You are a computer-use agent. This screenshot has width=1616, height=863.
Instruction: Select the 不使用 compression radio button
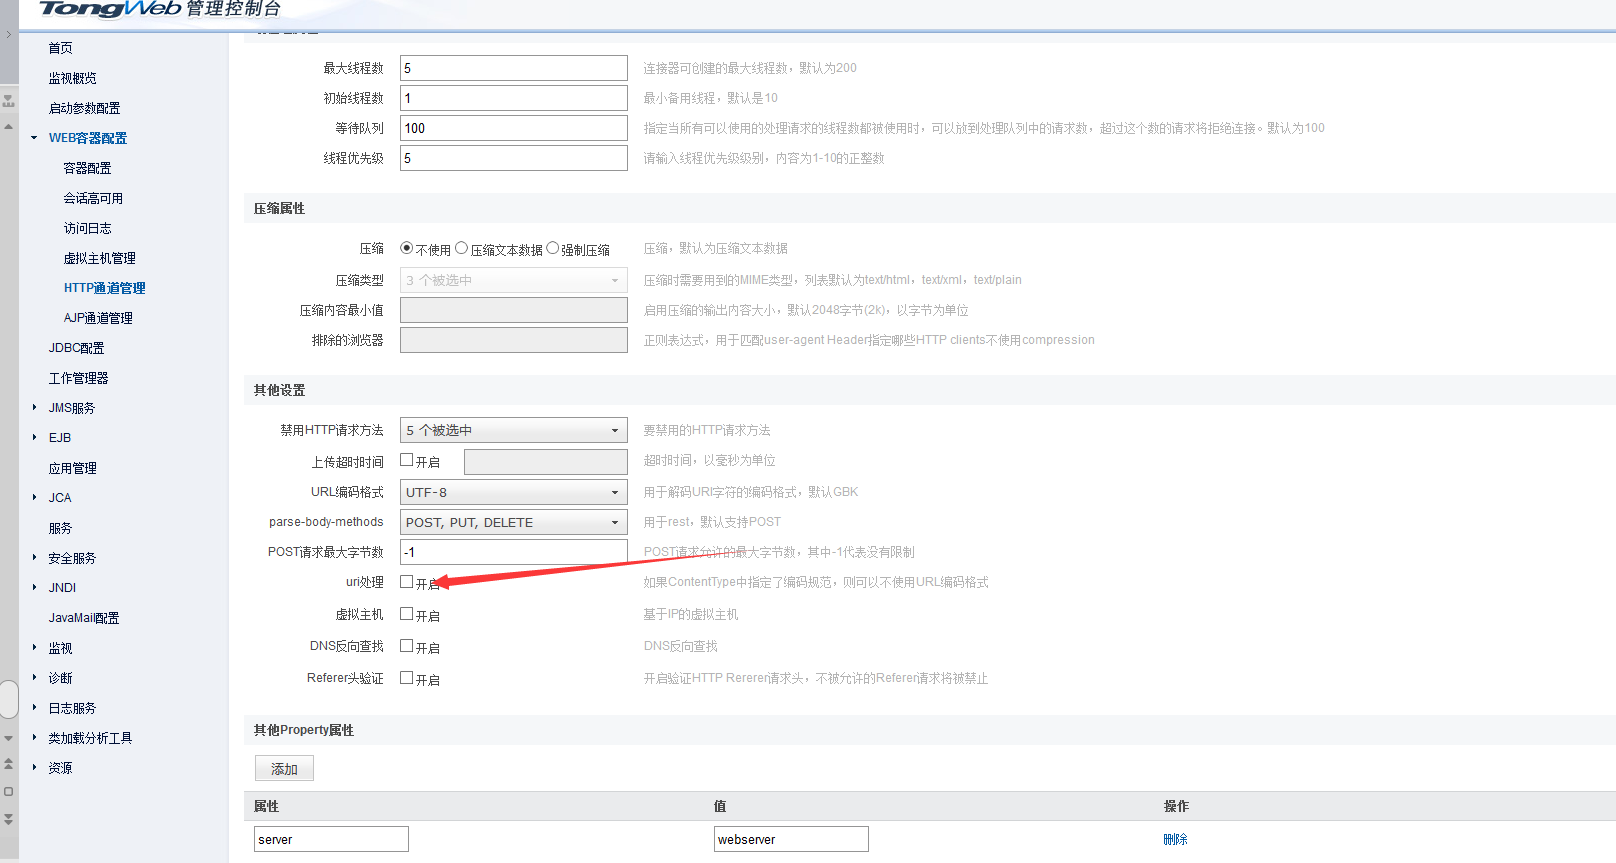[407, 248]
